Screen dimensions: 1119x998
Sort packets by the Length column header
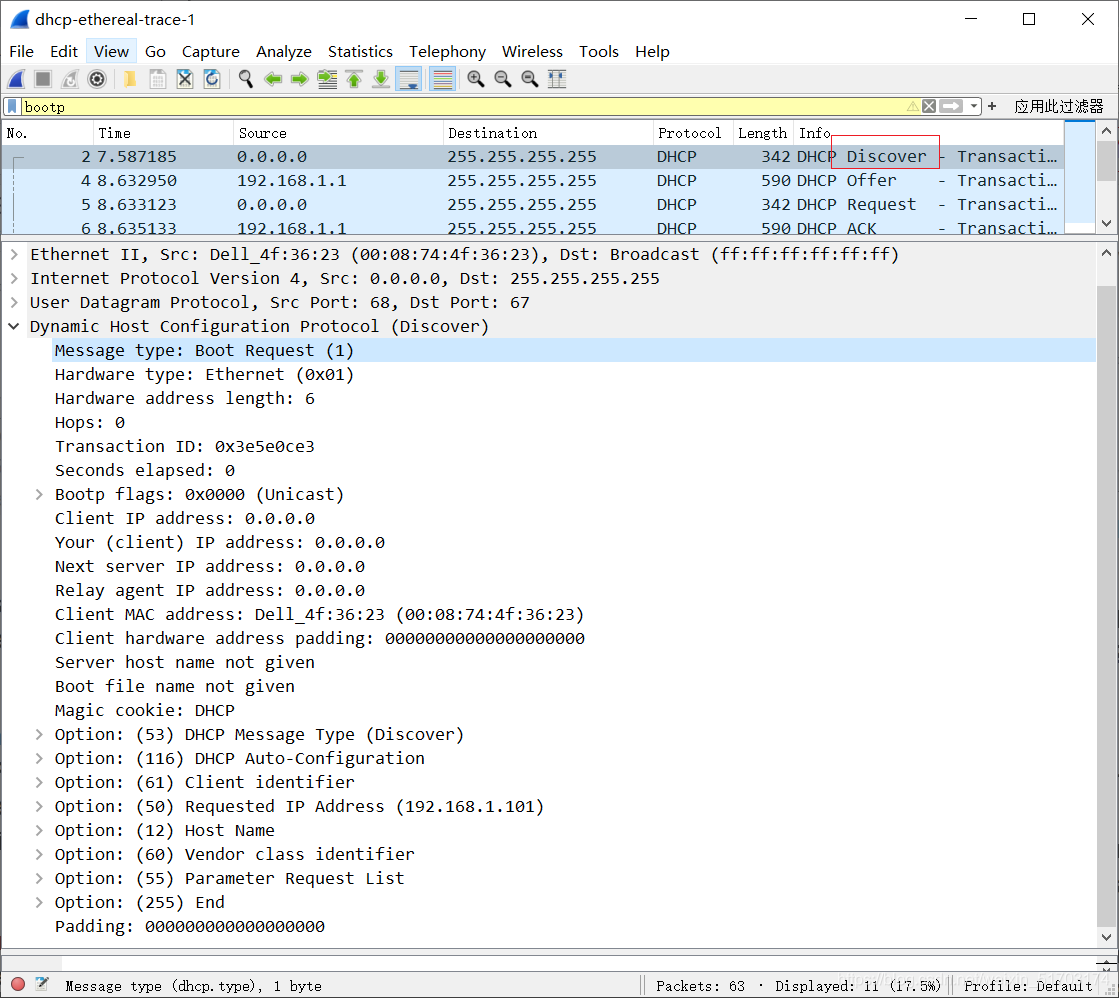tap(763, 133)
